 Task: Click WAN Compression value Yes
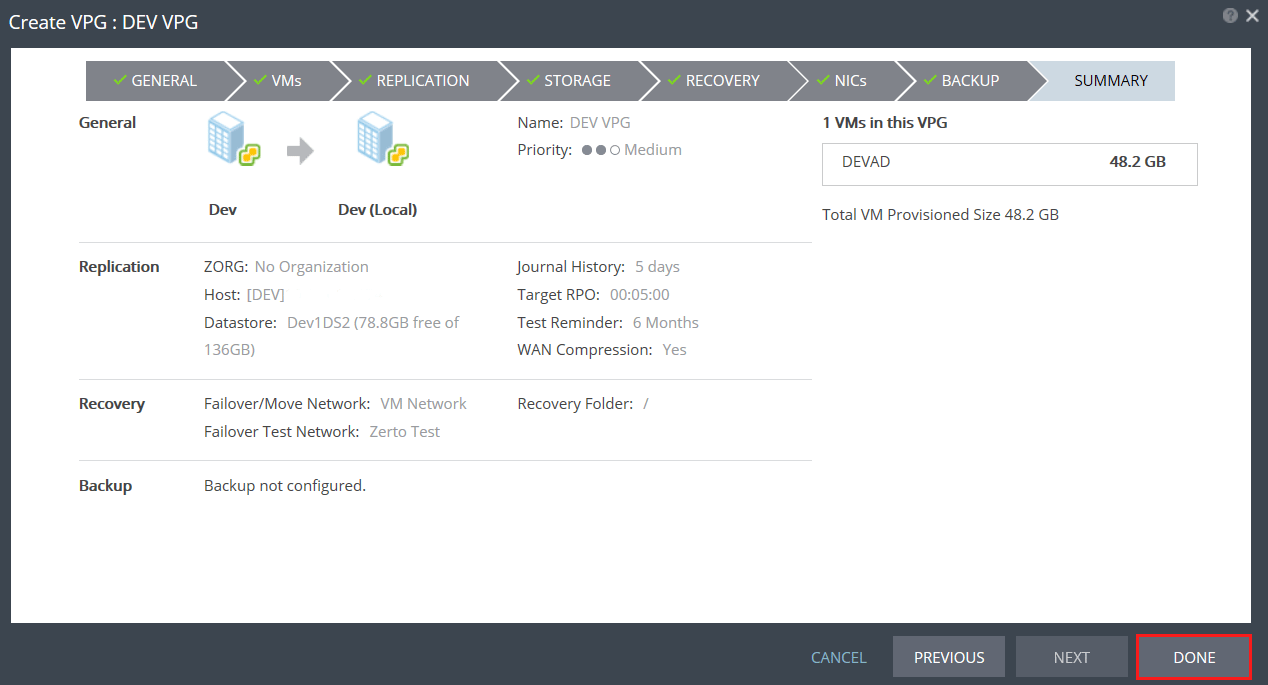tap(675, 350)
